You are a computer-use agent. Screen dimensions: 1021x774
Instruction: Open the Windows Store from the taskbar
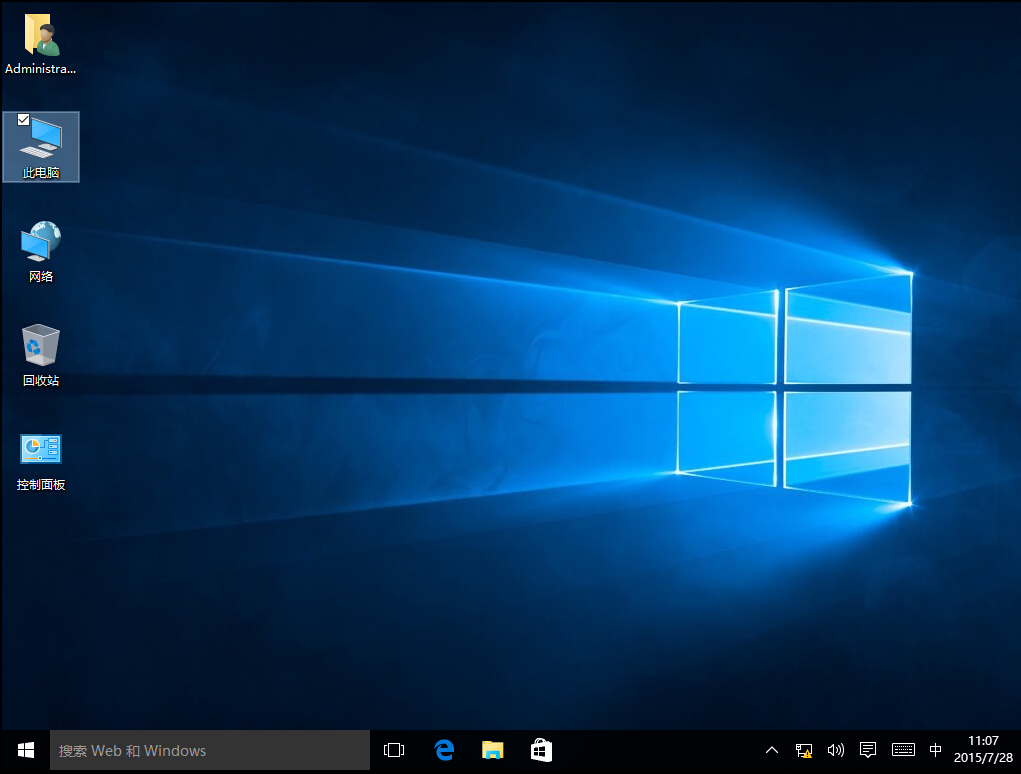point(541,751)
